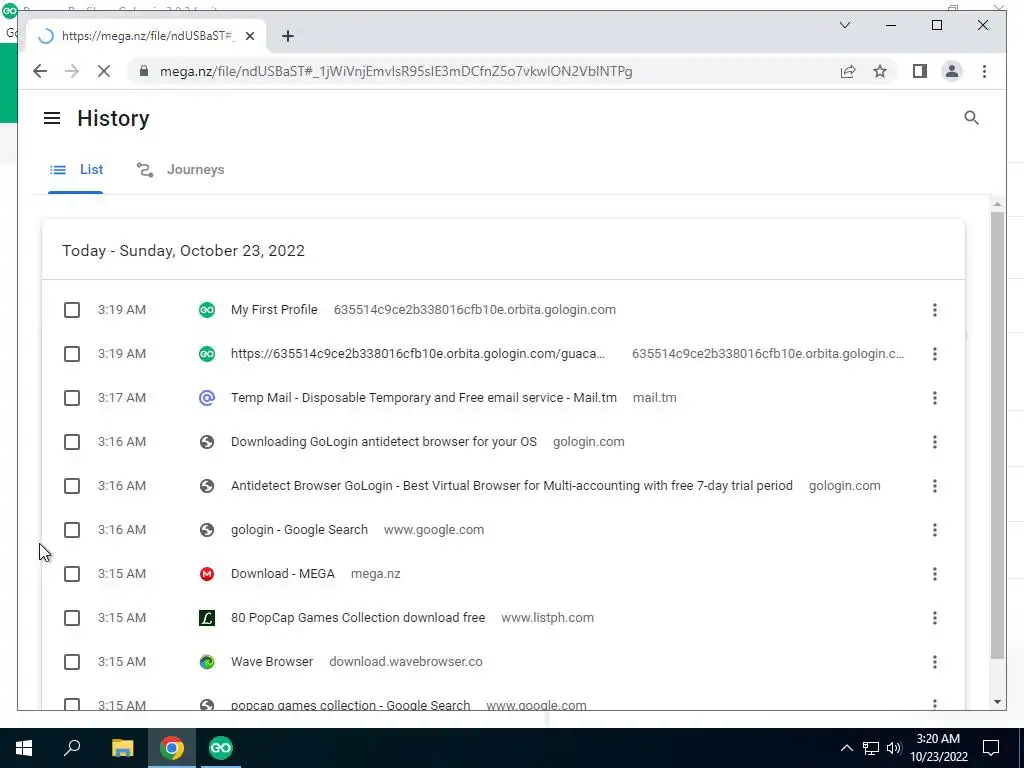Open actions for 80 PopCap Games entry
The height and width of the screenshot is (768, 1024).
pos(935,618)
